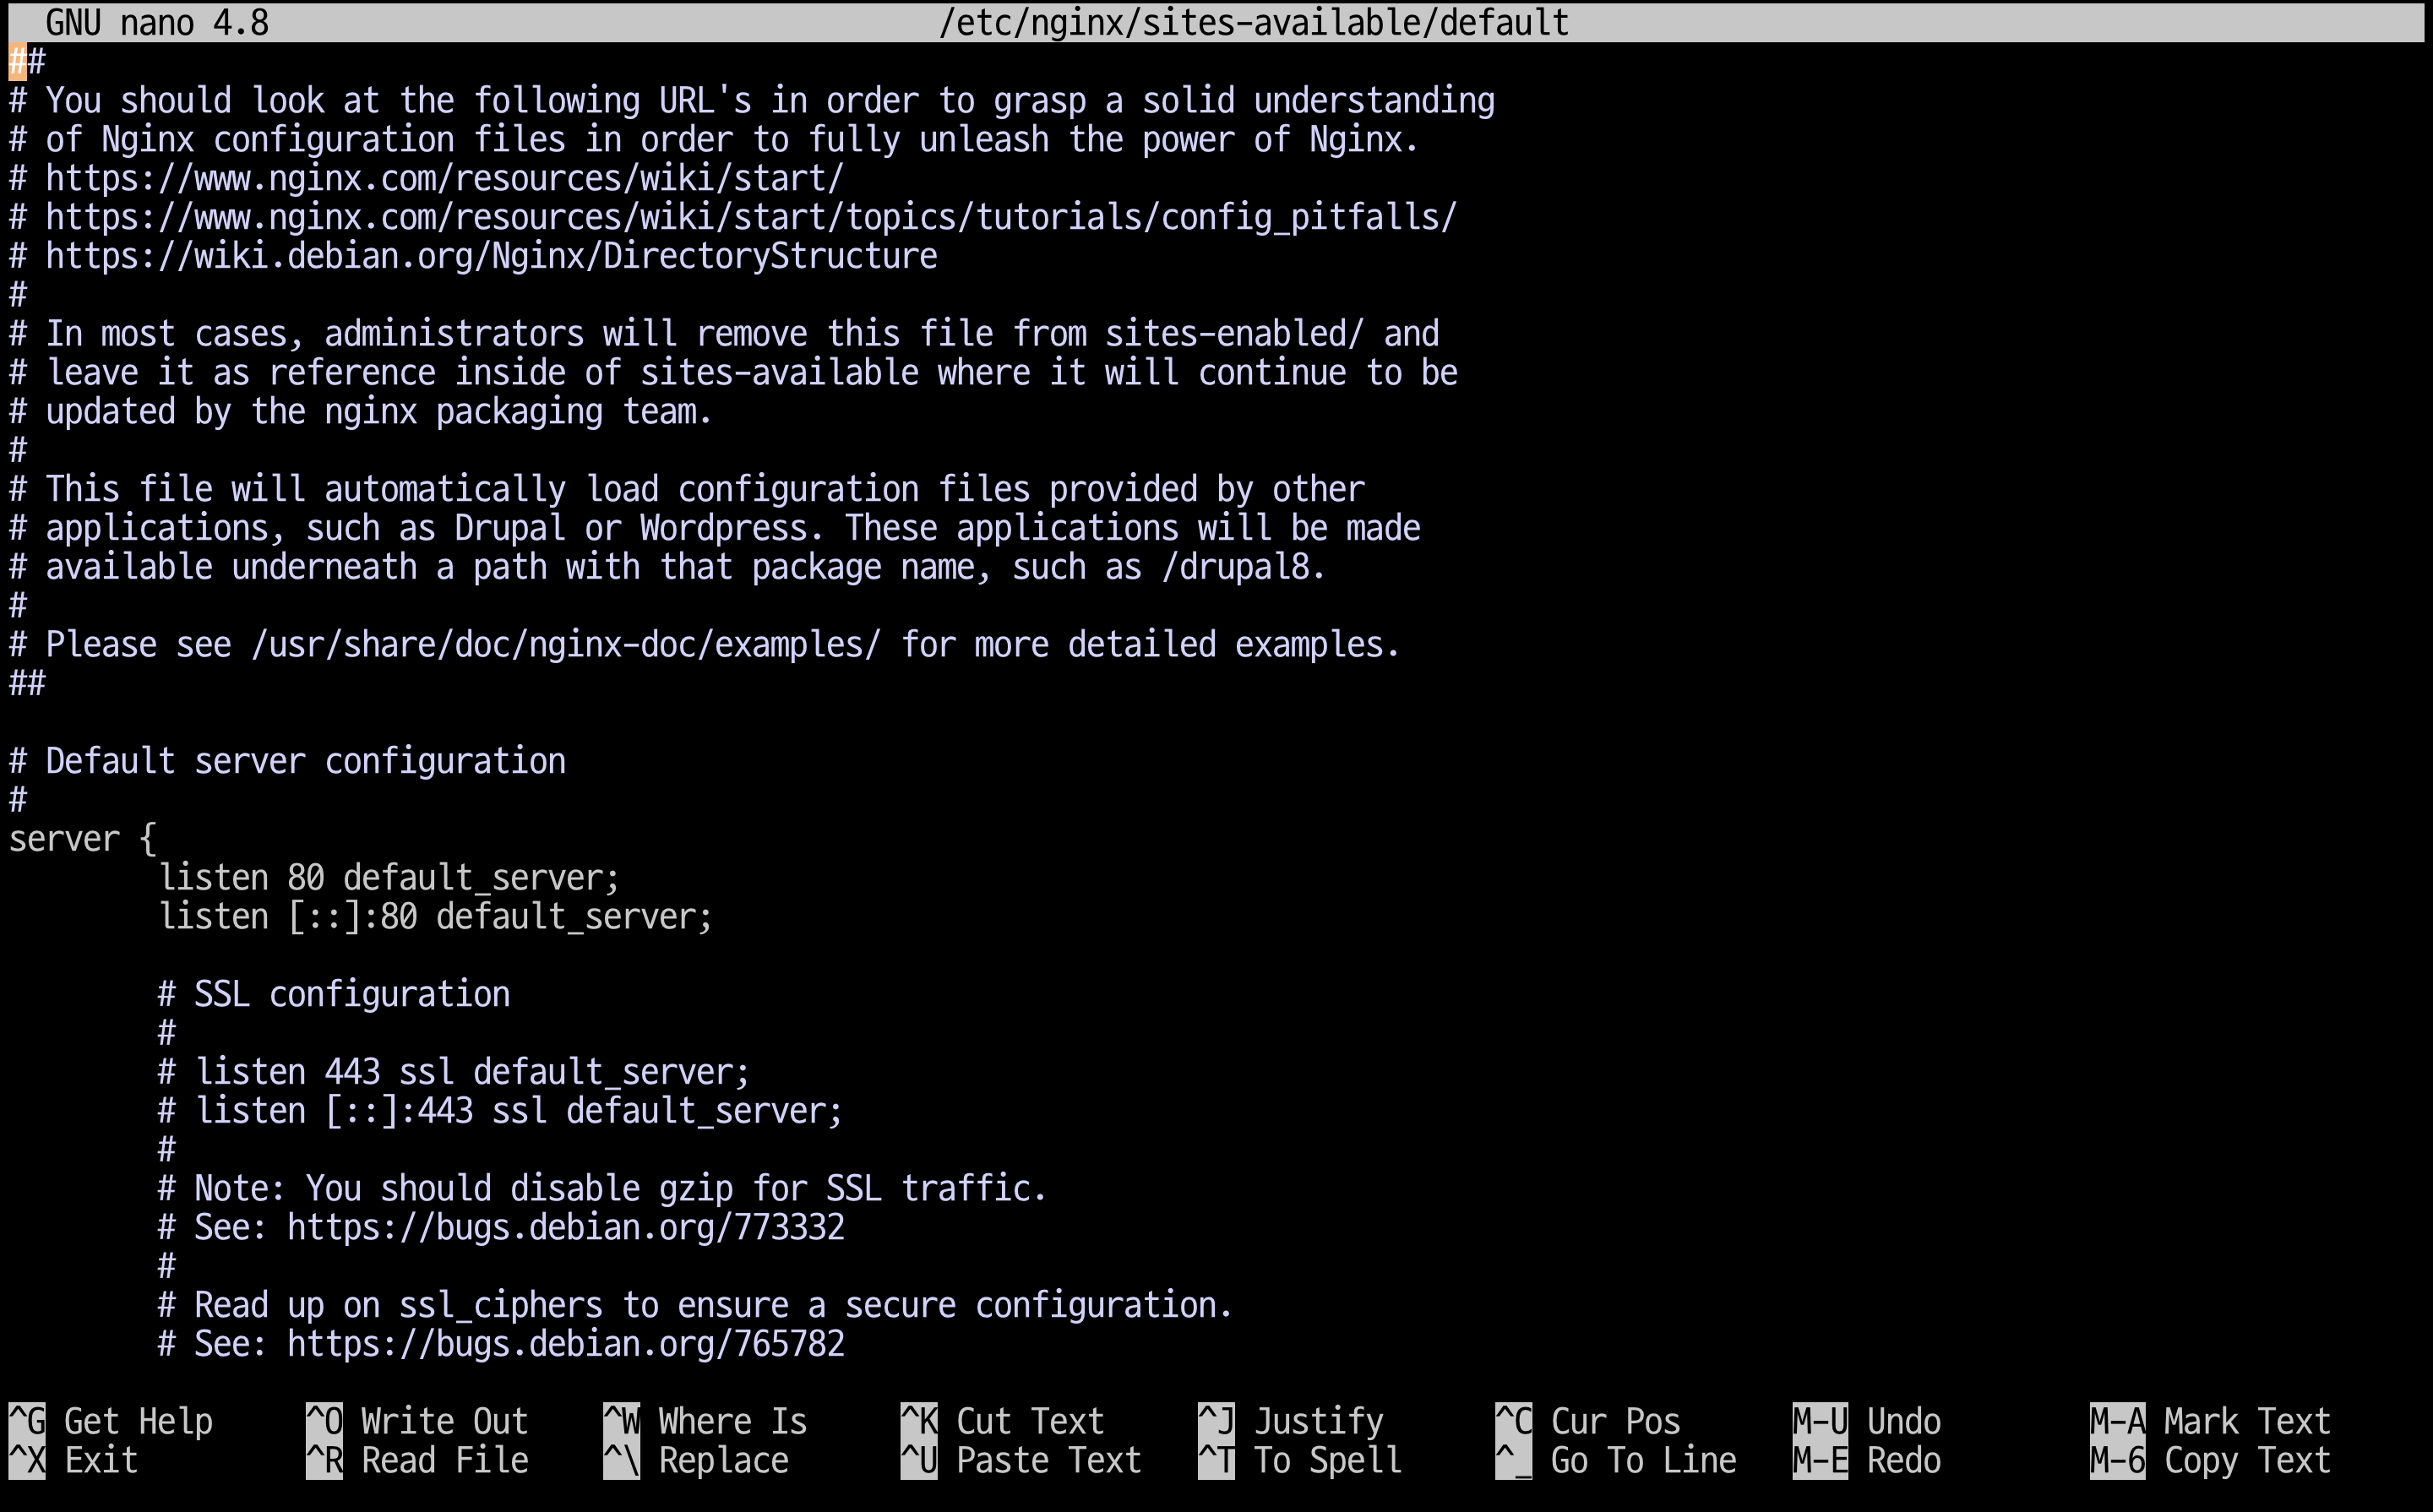Click the wiki.debian.org DirectoryStructure URL
This screenshot has width=2433, height=1512.
point(491,256)
